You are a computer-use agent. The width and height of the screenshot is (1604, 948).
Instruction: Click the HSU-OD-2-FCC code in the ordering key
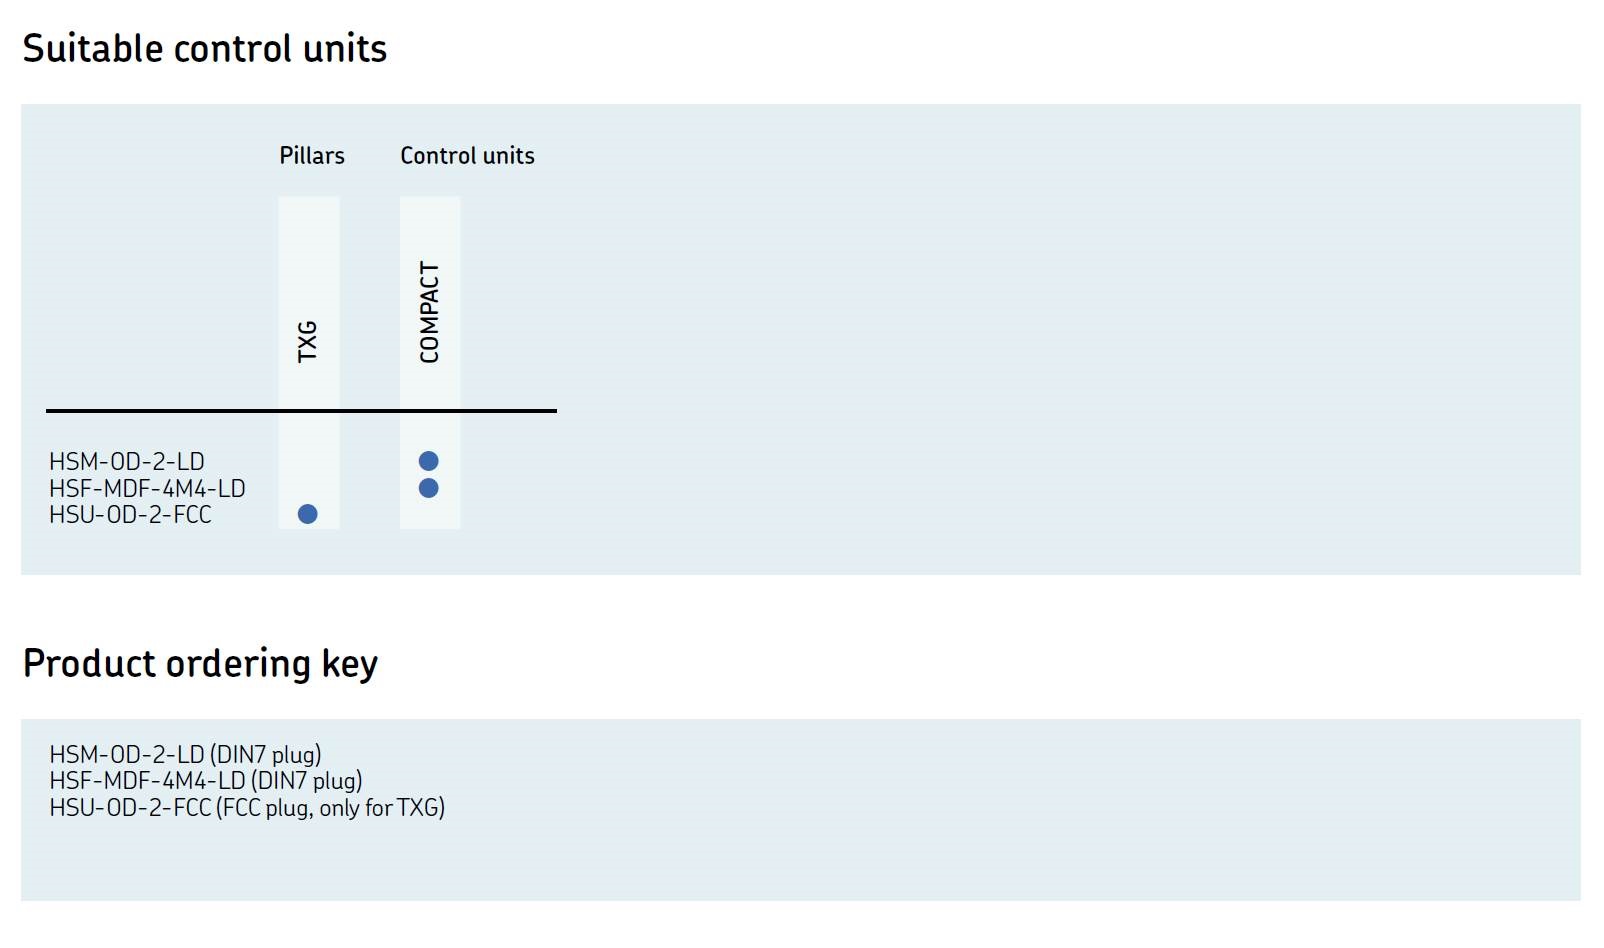pos(130,808)
